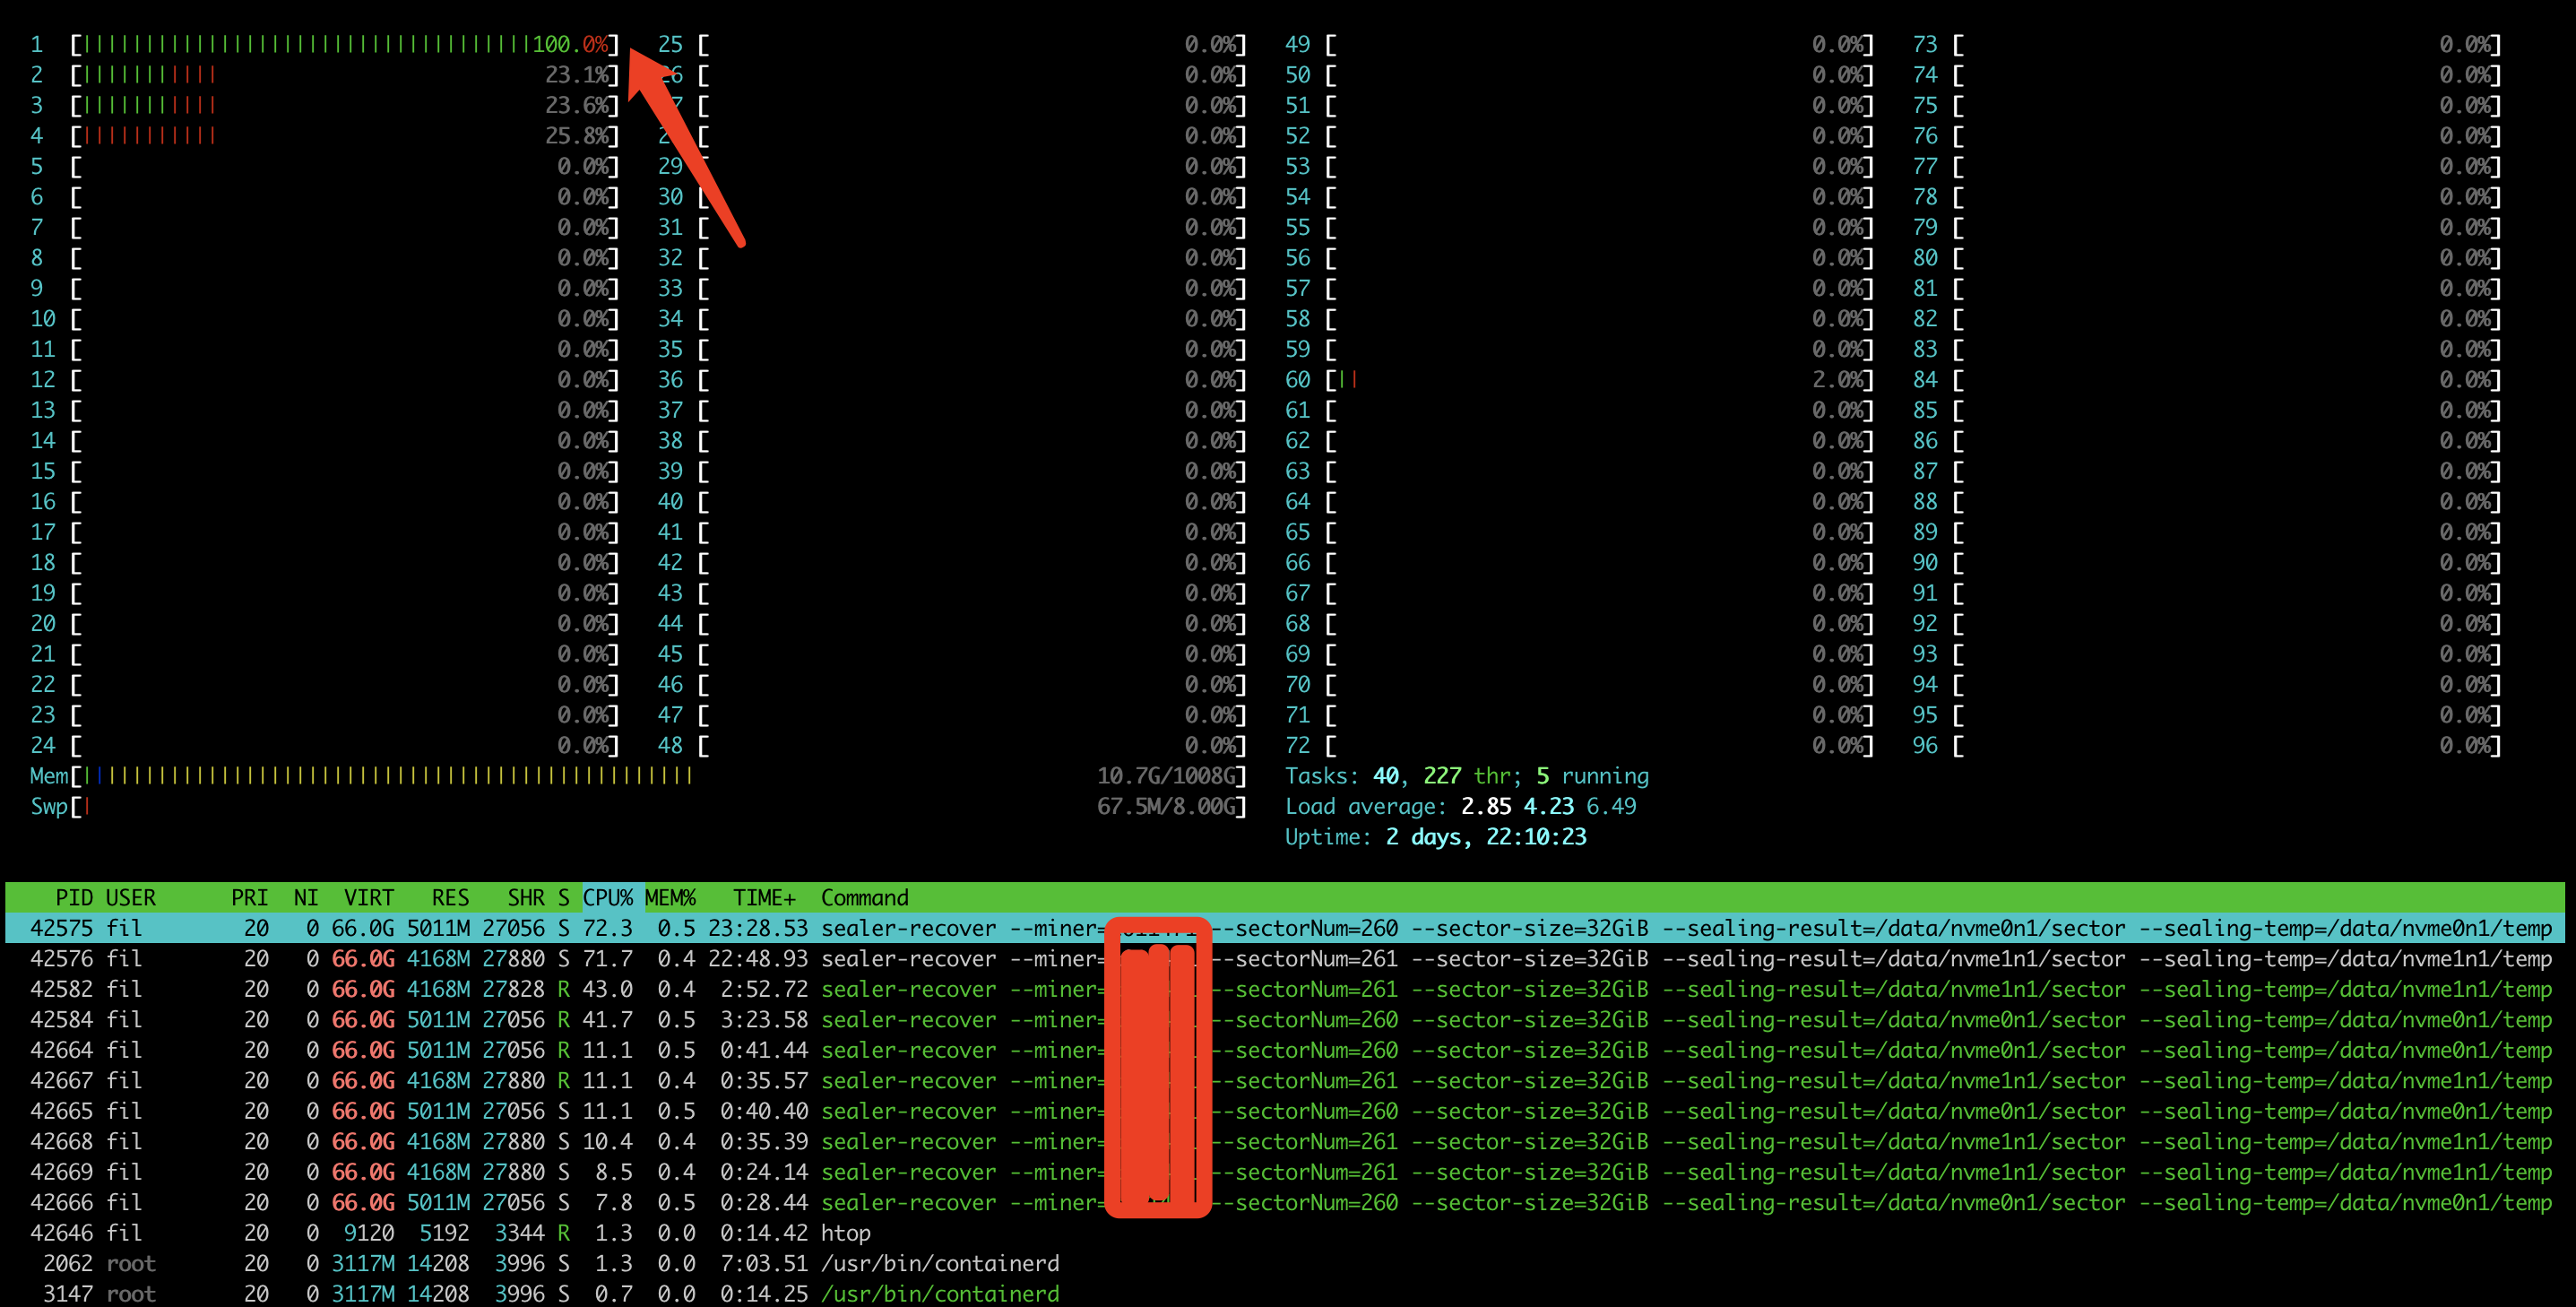Select containerd process row PID 2062

[x=1285, y=1263]
